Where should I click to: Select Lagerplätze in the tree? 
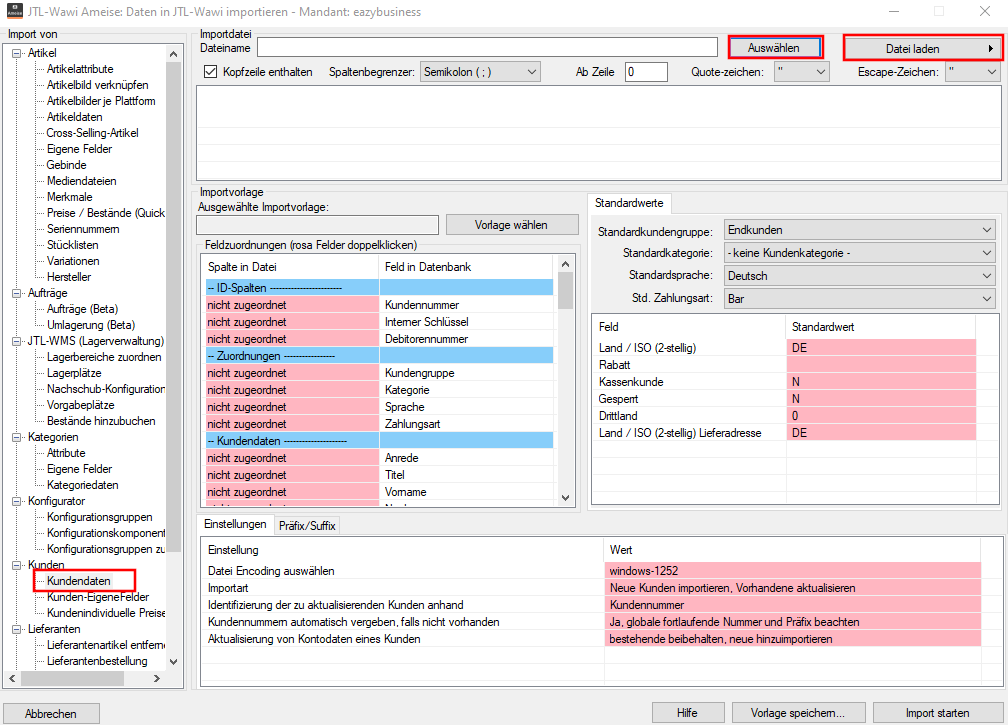[x=74, y=373]
